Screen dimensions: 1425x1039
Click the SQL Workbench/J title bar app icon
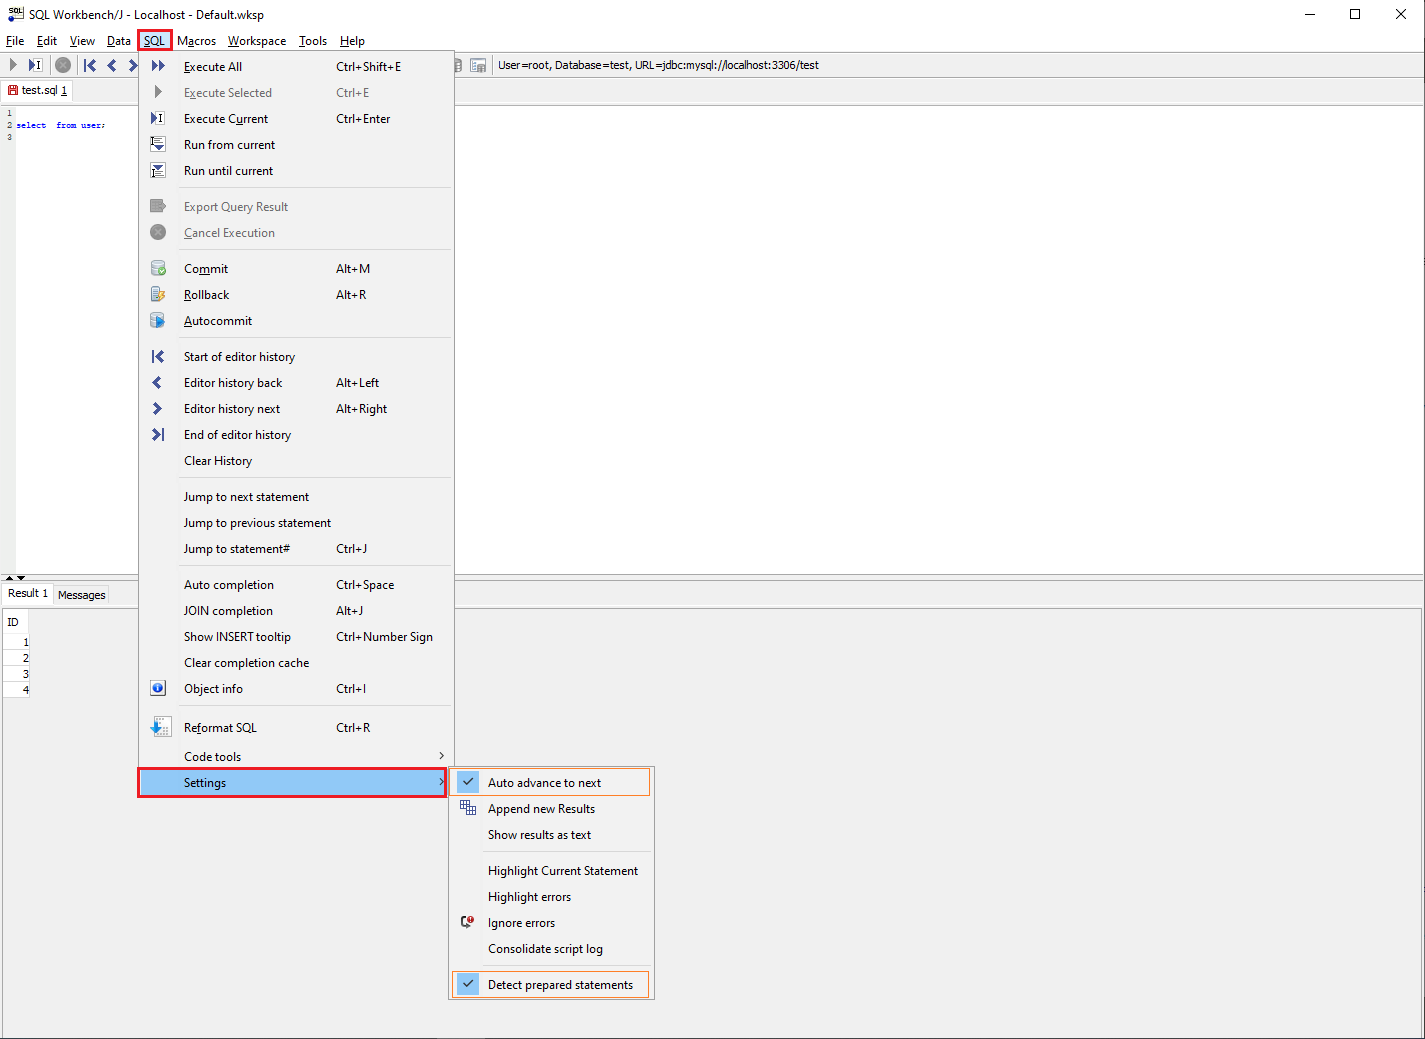pyautogui.click(x=16, y=14)
